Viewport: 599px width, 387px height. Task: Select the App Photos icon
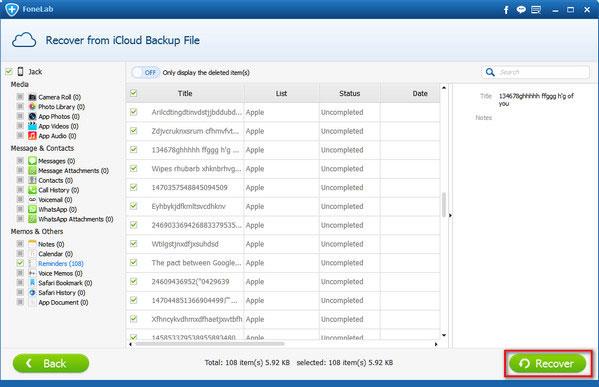32,116
